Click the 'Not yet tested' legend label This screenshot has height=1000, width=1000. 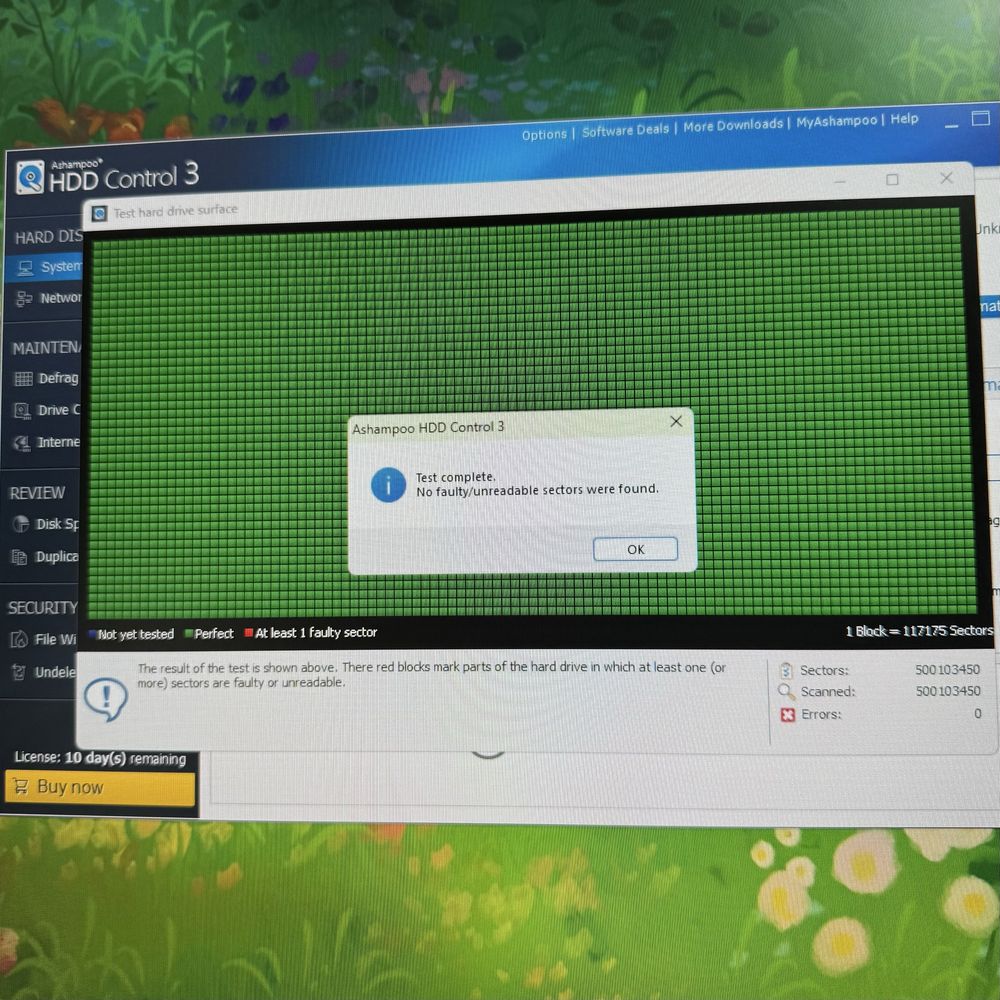[136, 635]
